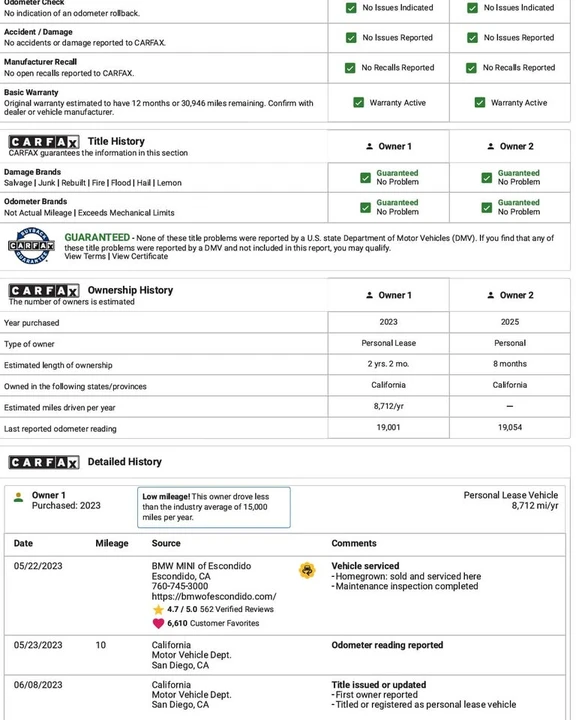The height and width of the screenshot is (720, 576).
Task: Click the Damage Brands row label
Action: click(x=32, y=172)
